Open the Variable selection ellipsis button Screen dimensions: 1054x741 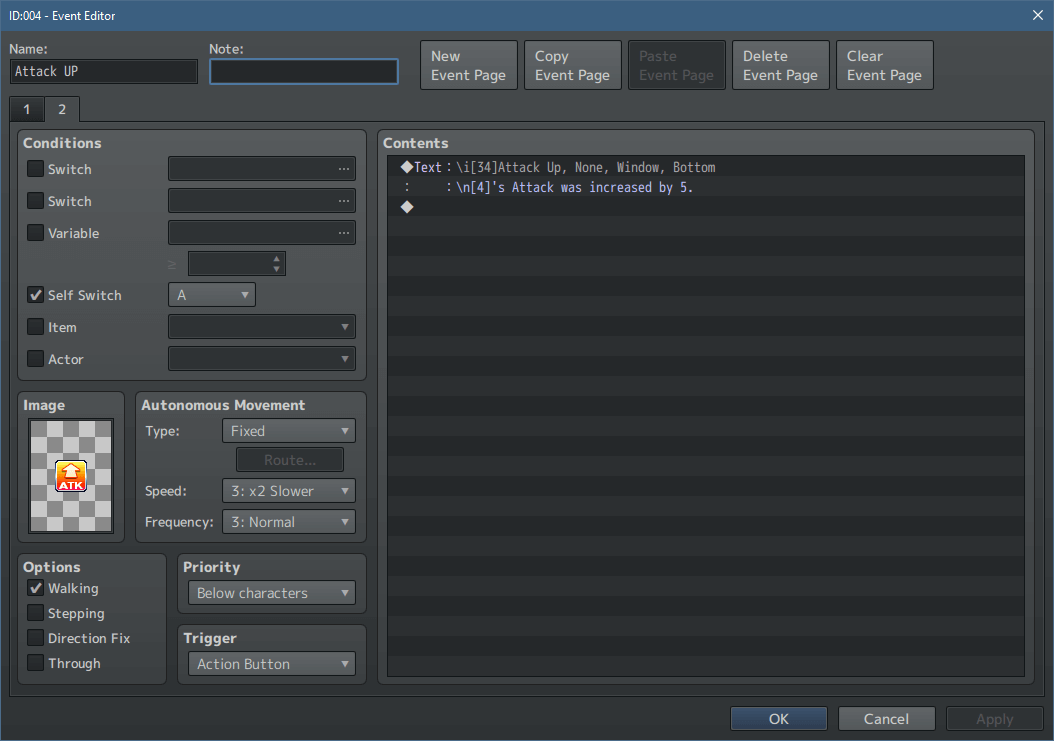point(345,232)
